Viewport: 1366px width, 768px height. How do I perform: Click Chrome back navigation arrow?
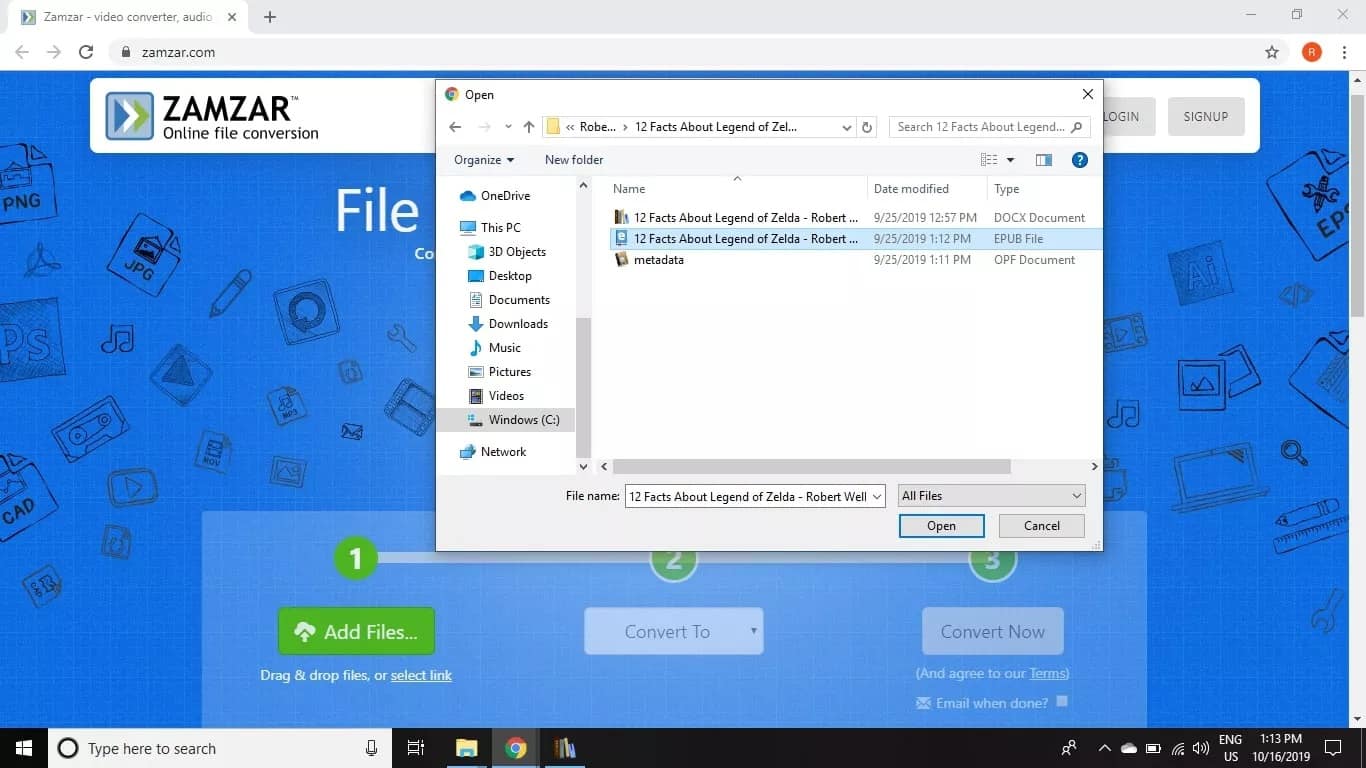point(22,52)
